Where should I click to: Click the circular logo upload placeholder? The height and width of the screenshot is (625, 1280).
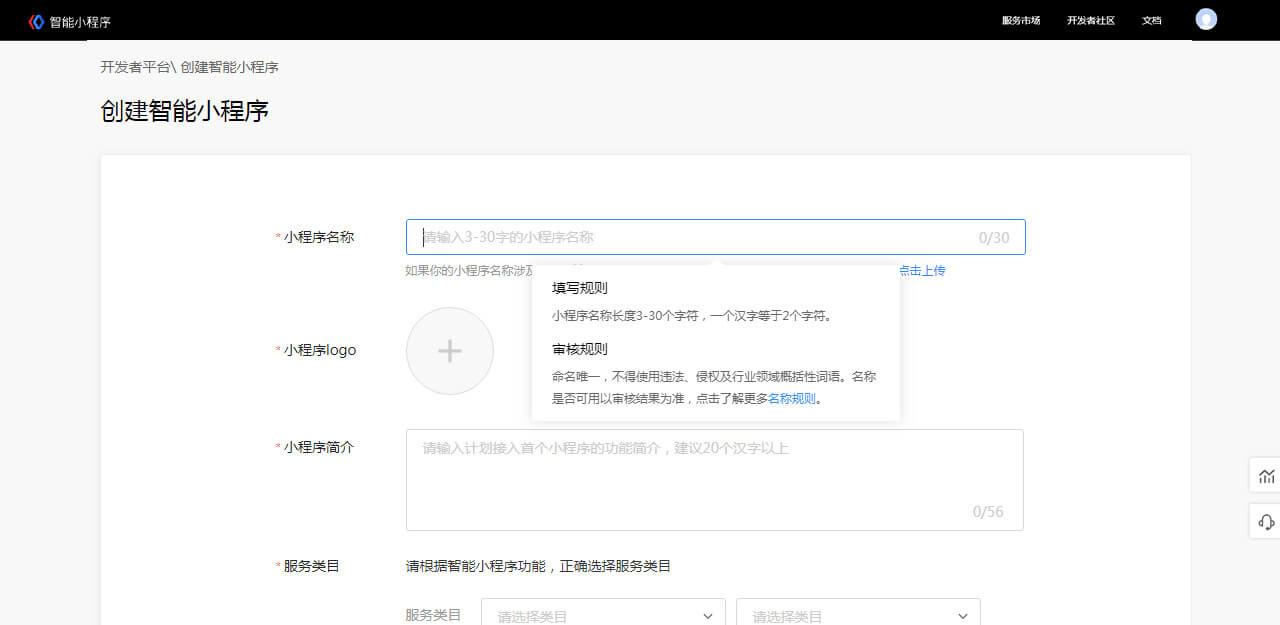[x=450, y=351]
